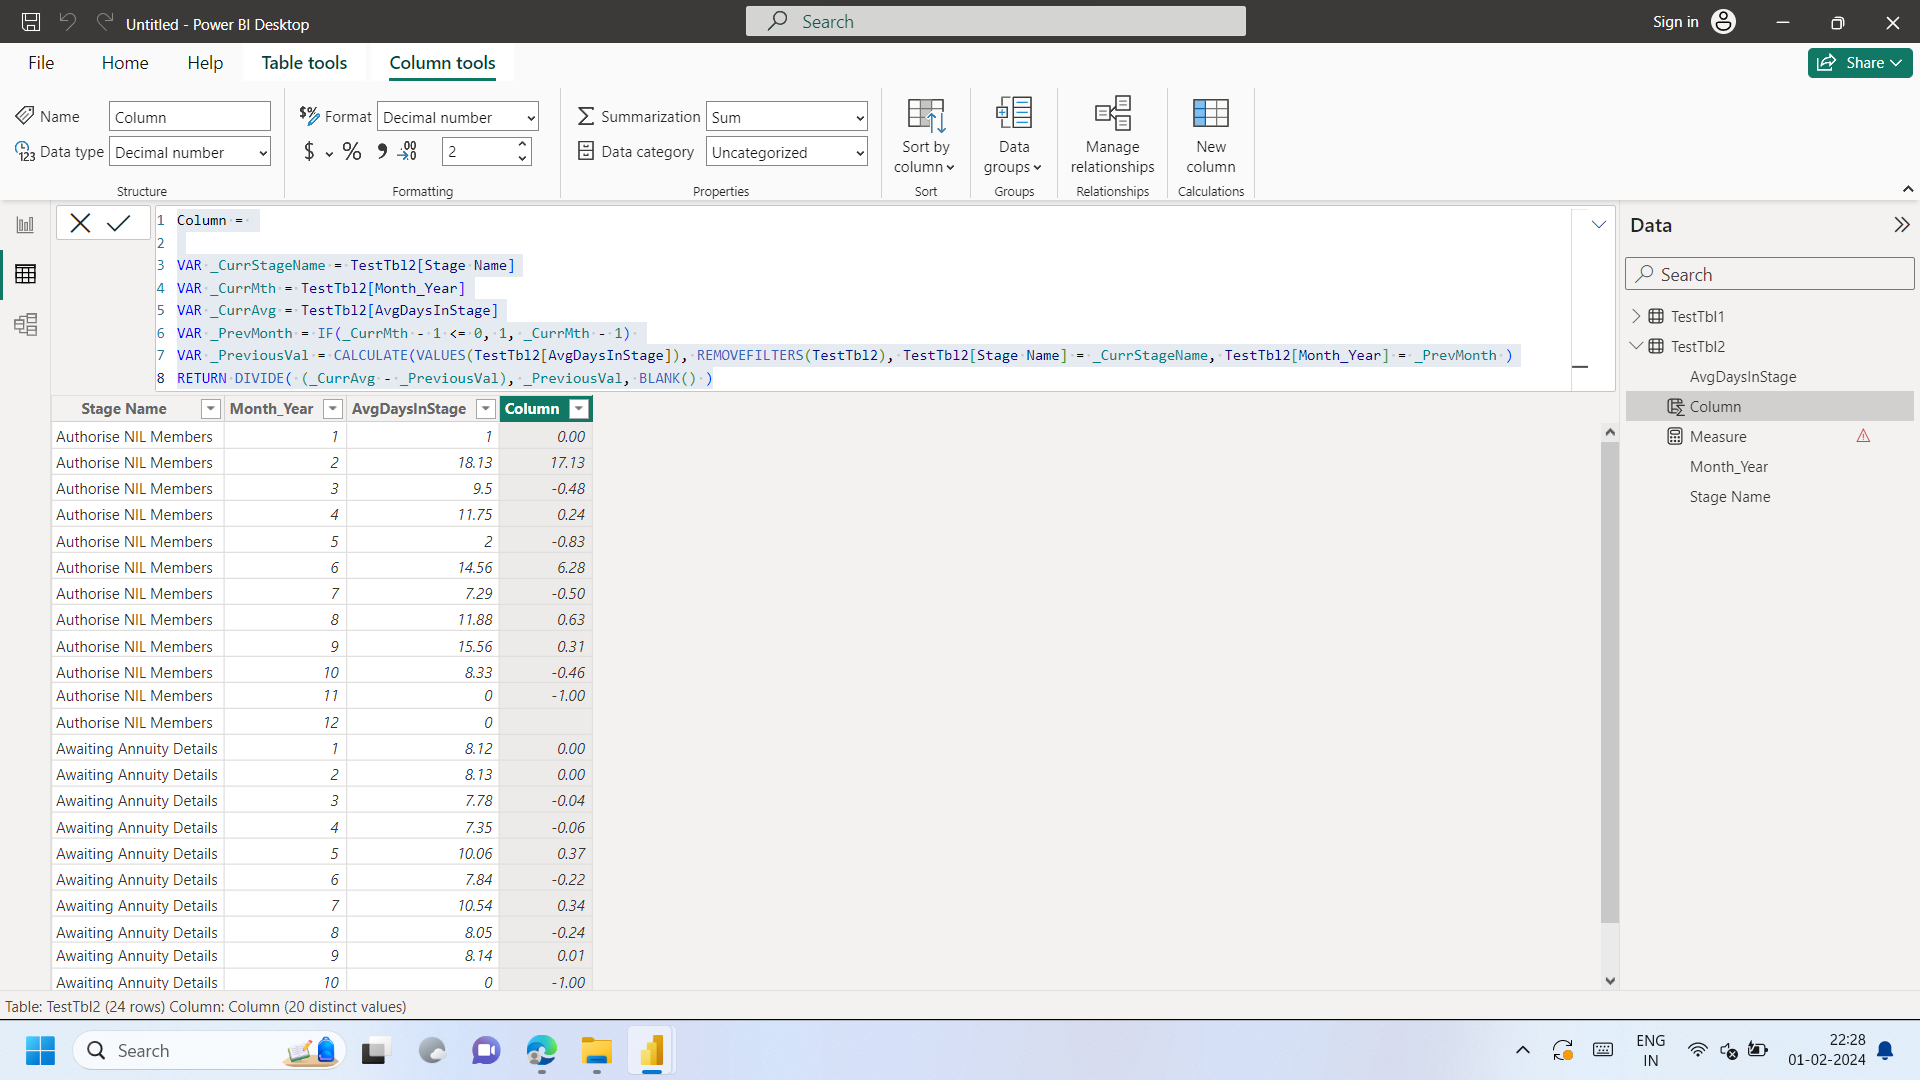Viewport: 1920px width, 1080px height.
Task: Select AvgDaysInStage in the Data pane
Action: click(x=1742, y=377)
